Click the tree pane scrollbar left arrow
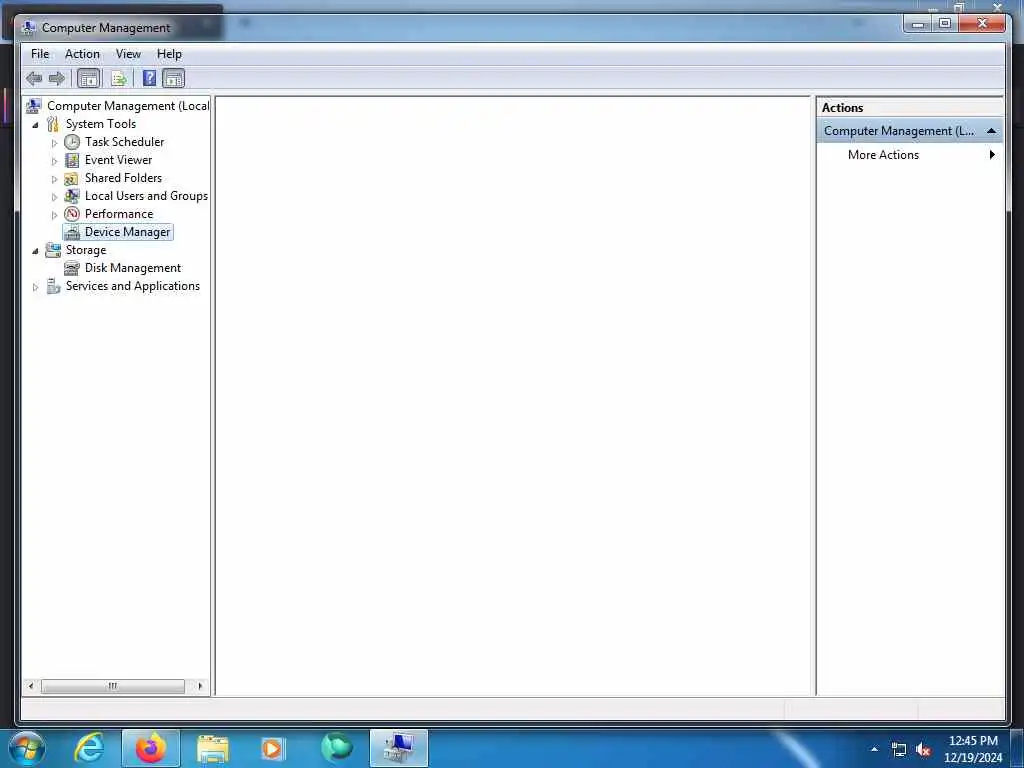Screen dimensions: 1024x768 pos(31,686)
